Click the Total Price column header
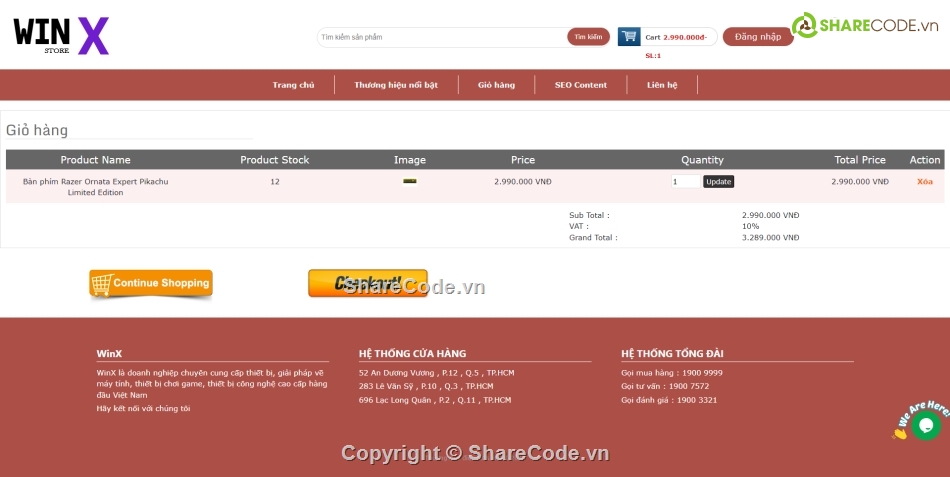 click(860, 160)
